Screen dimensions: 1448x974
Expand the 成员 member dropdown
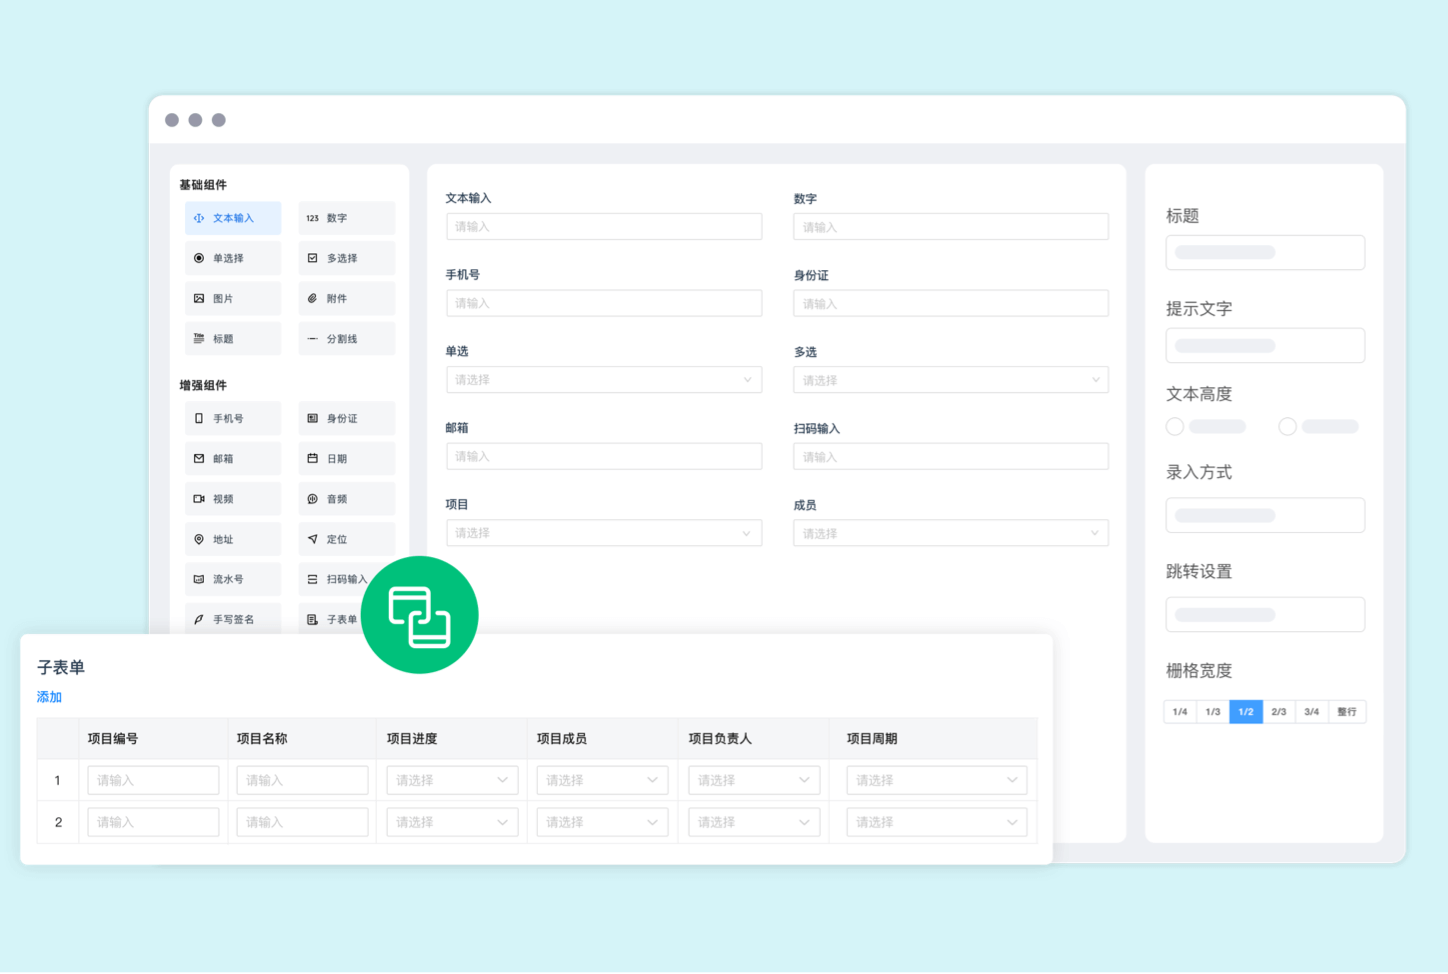pyautogui.click(x=950, y=533)
